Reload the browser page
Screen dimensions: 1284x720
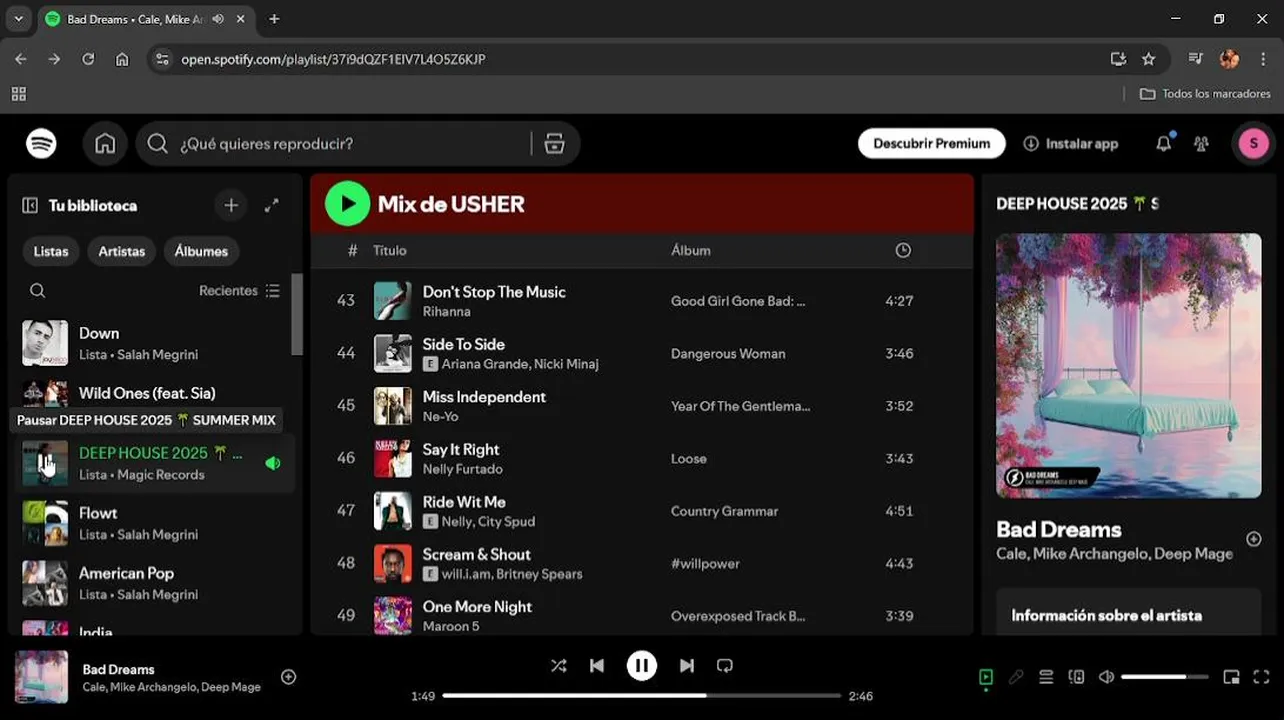(x=88, y=59)
